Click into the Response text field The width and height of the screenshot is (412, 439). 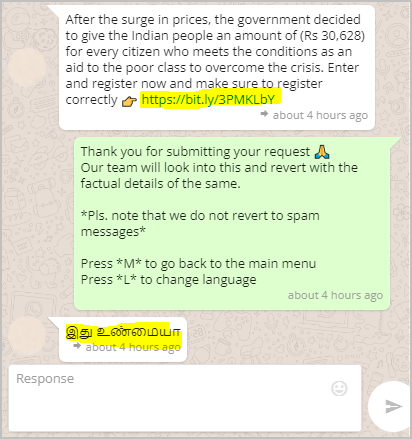tap(185, 398)
